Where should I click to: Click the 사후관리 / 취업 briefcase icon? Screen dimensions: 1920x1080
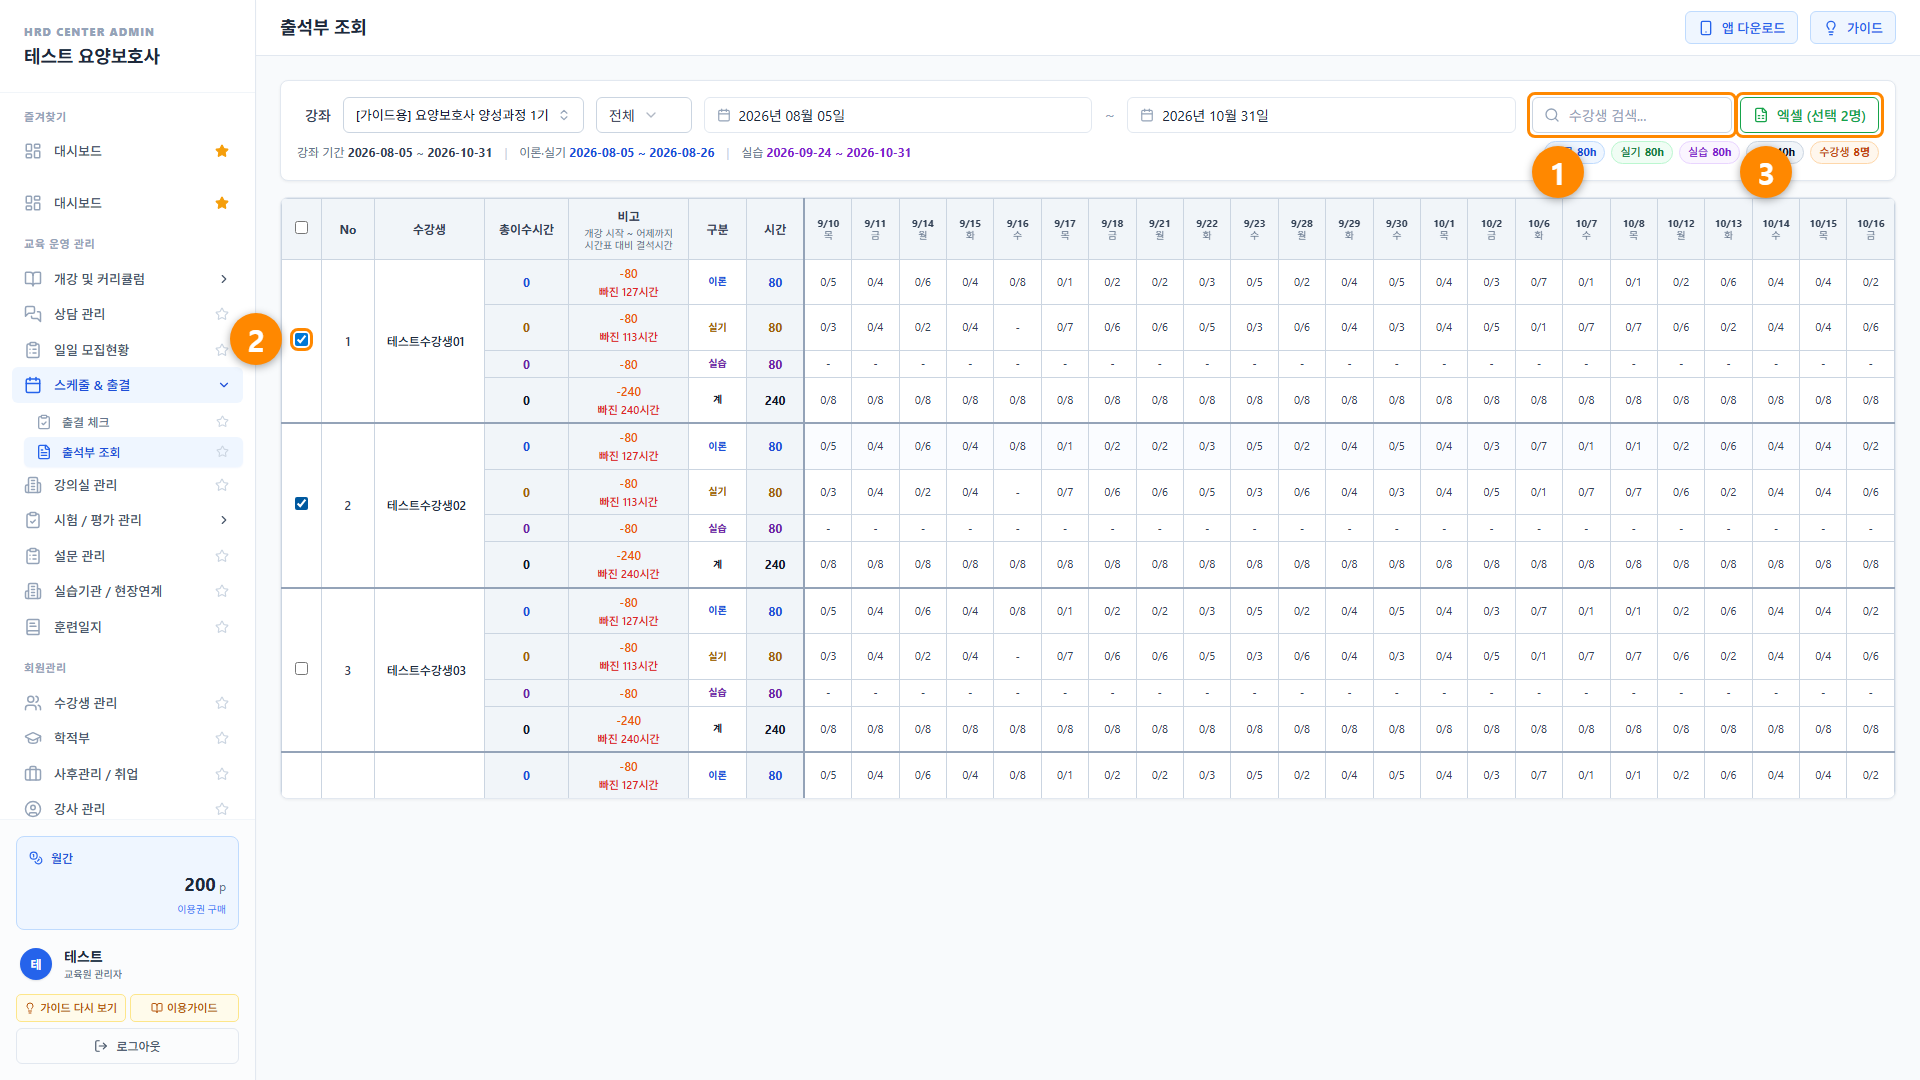(x=33, y=774)
